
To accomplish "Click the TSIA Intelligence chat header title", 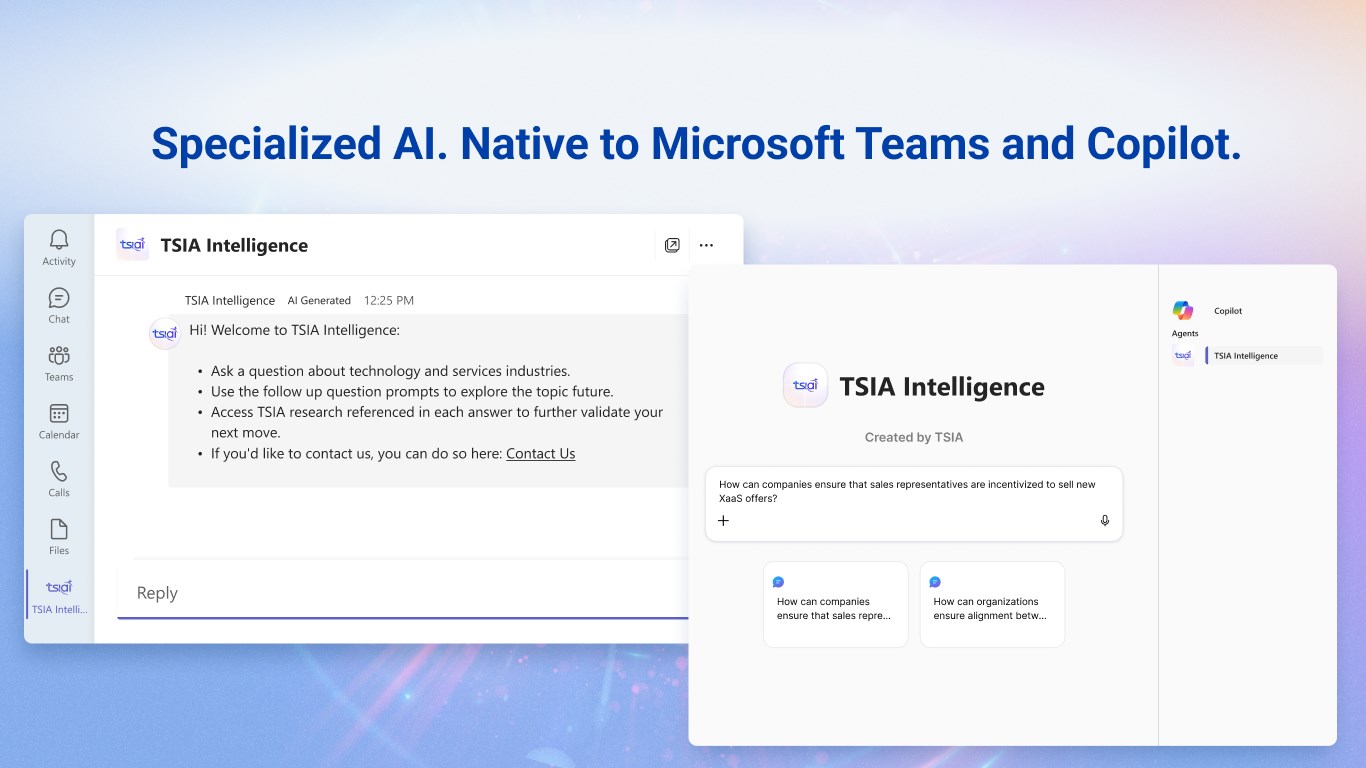I will [x=234, y=245].
